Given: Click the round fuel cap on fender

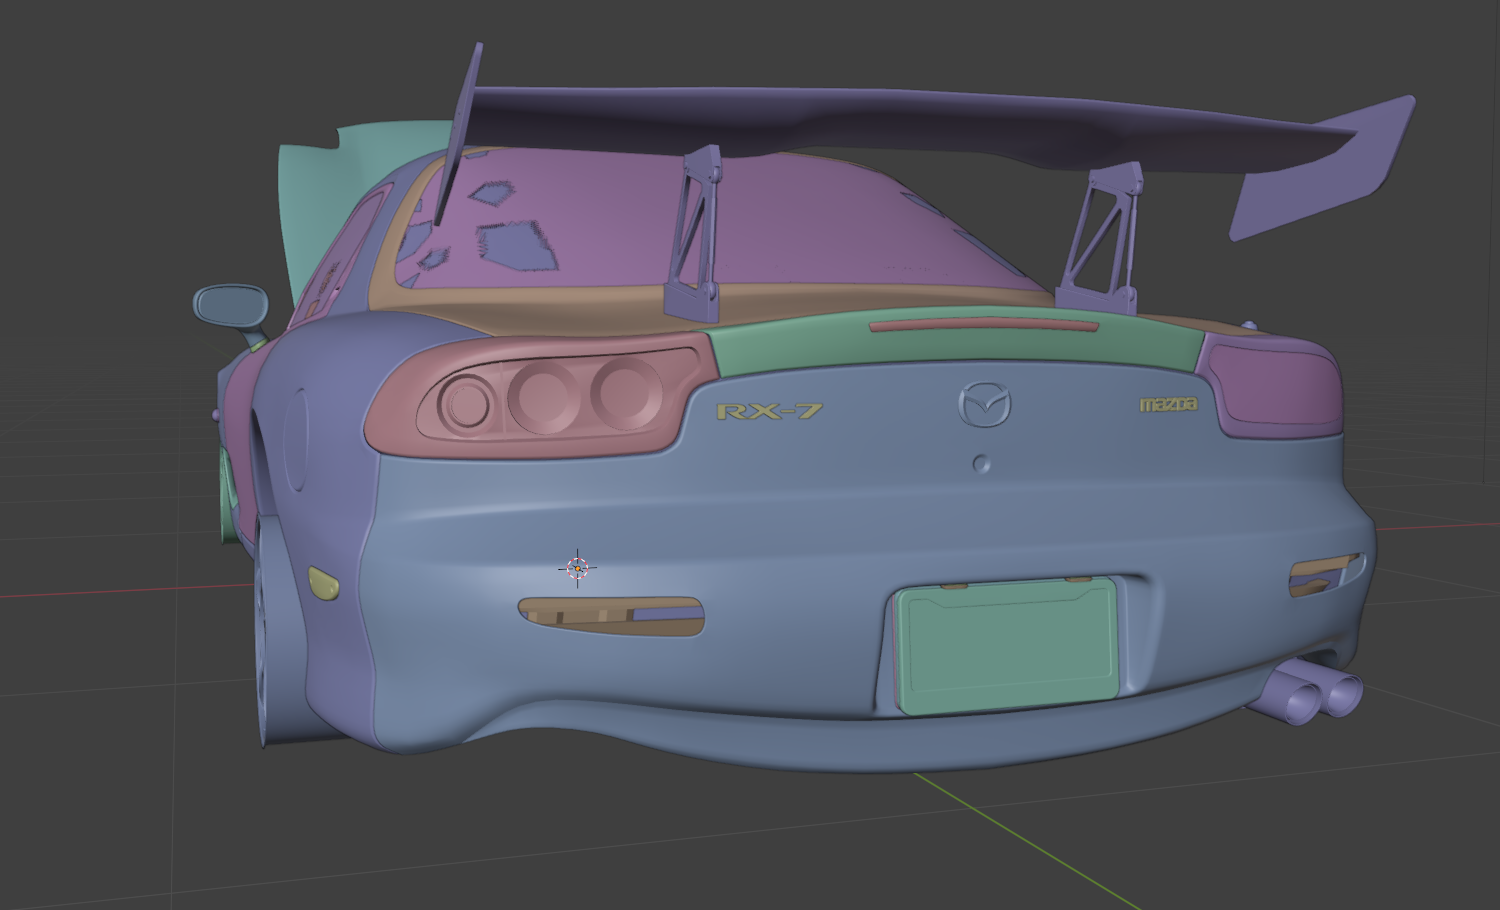Looking at the screenshot, I should pos(296,440).
